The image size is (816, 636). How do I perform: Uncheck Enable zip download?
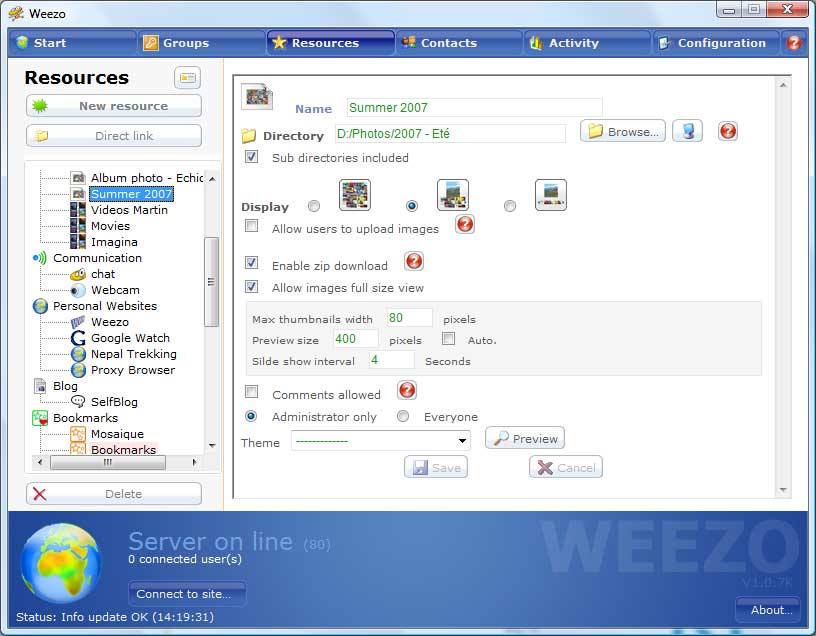pos(251,262)
